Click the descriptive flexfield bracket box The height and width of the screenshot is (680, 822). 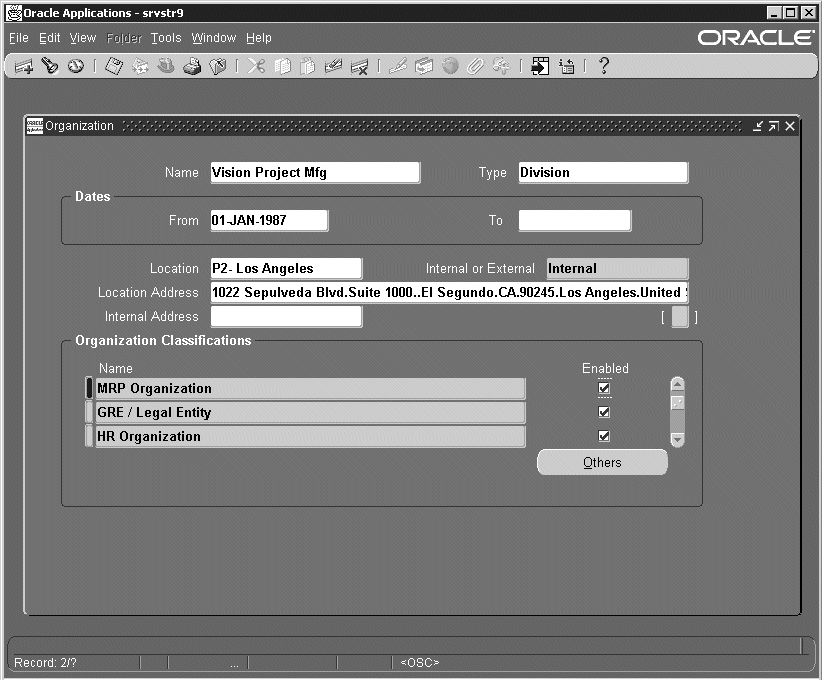679,317
